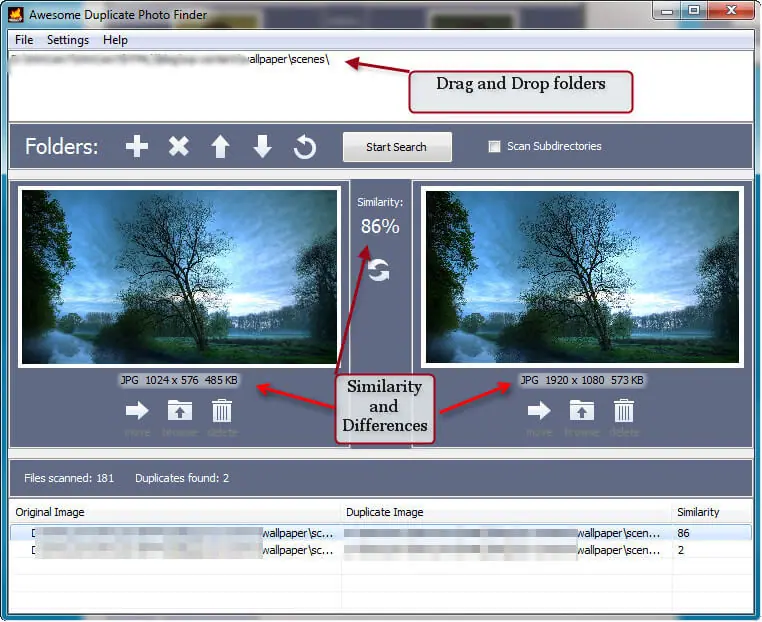Click the Awesome Duplicate Photo Finder app icon
Viewport: 762px width, 622px height.
16,15
